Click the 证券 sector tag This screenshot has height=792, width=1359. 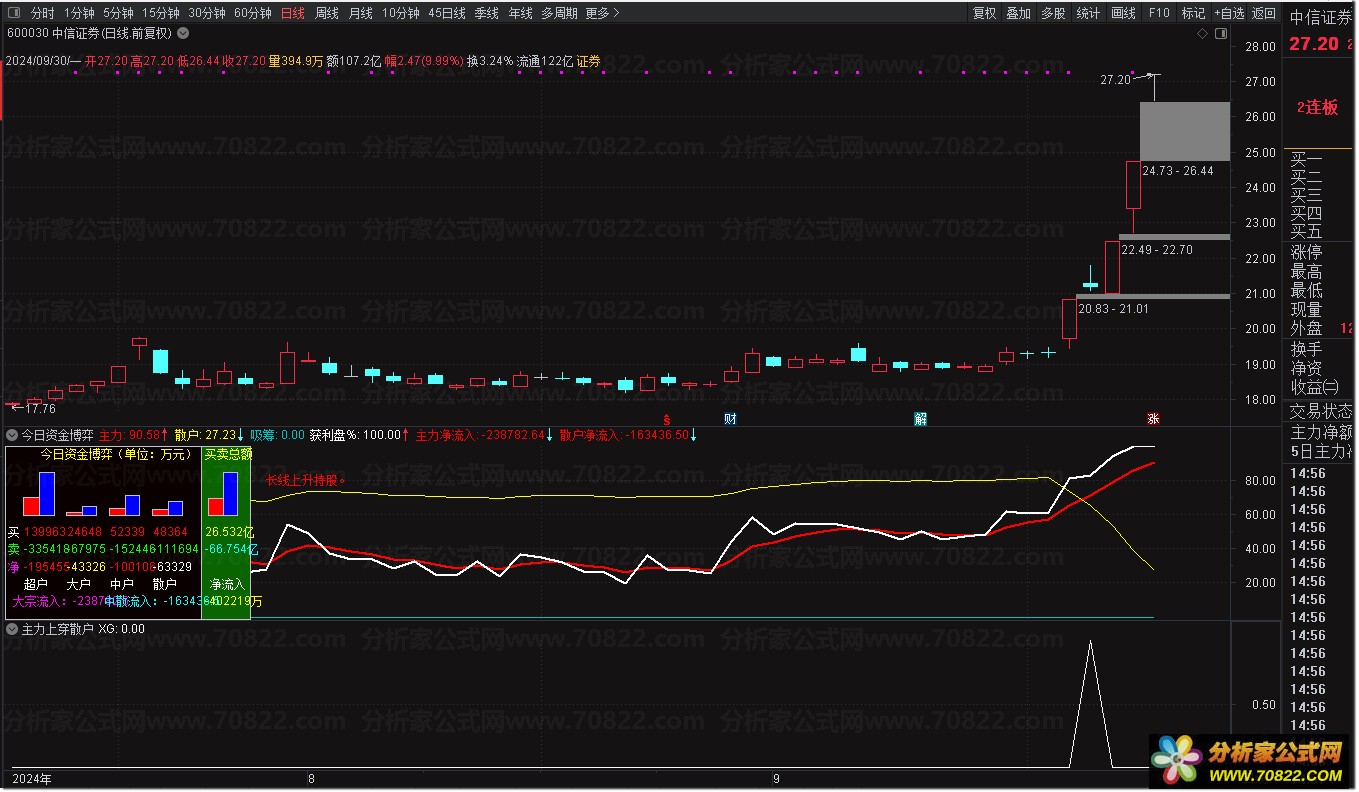pyautogui.click(x=589, y=61)
